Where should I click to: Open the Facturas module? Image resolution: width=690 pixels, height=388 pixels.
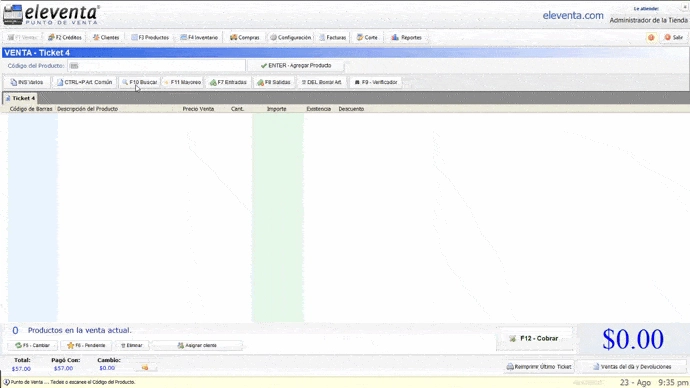tap(333, 37)
